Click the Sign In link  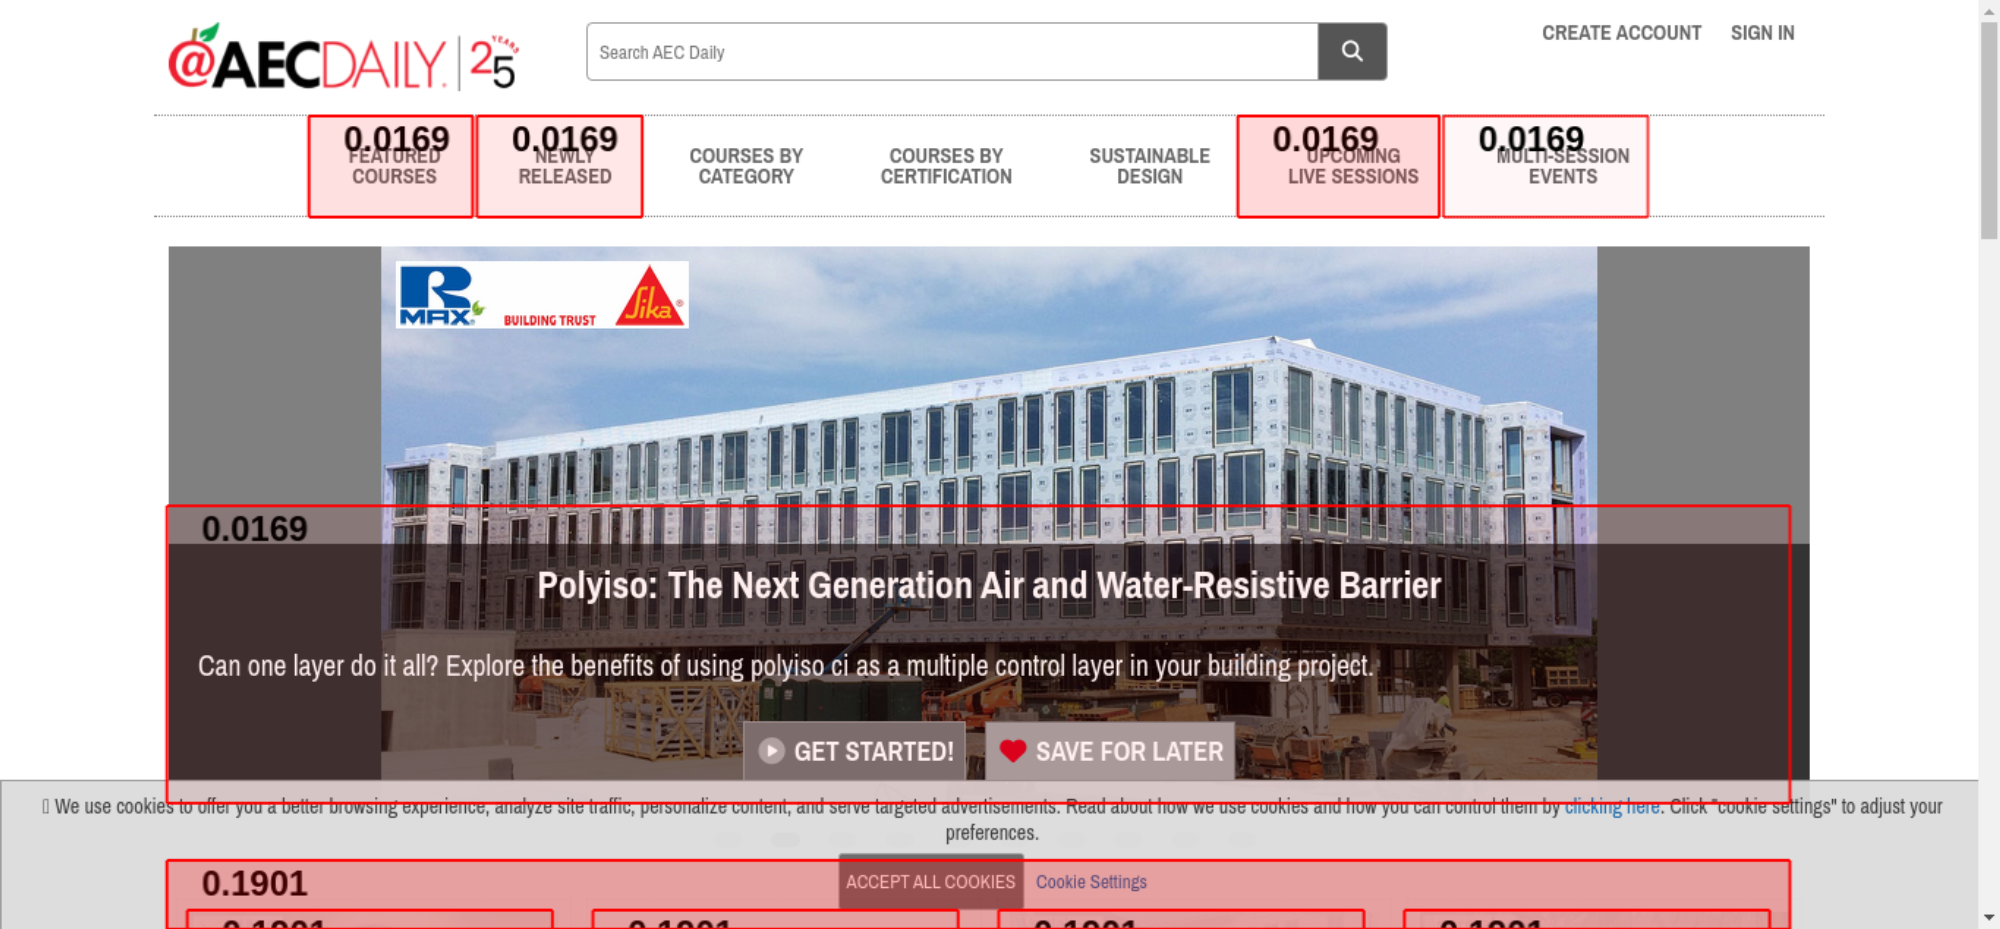(1762, 33)
